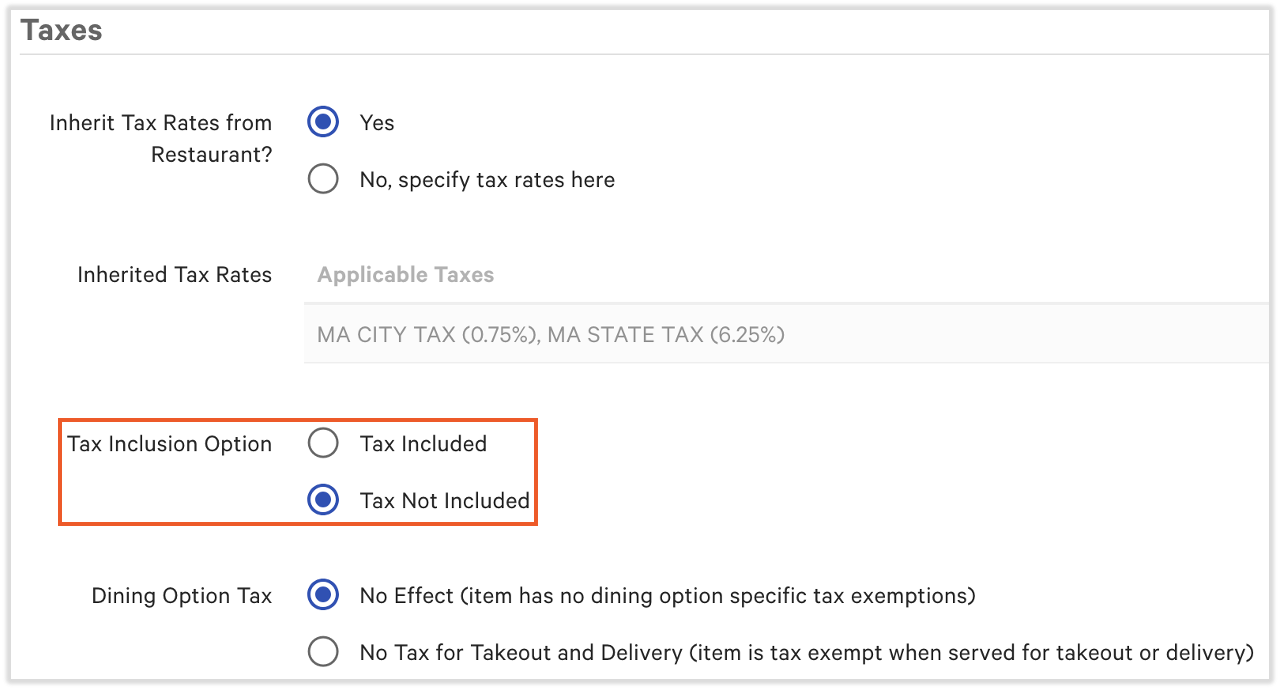Select the Tax Not Included option
This screenshot has width=1280, height=688.
pyautogui.click(x=323, y=500)
